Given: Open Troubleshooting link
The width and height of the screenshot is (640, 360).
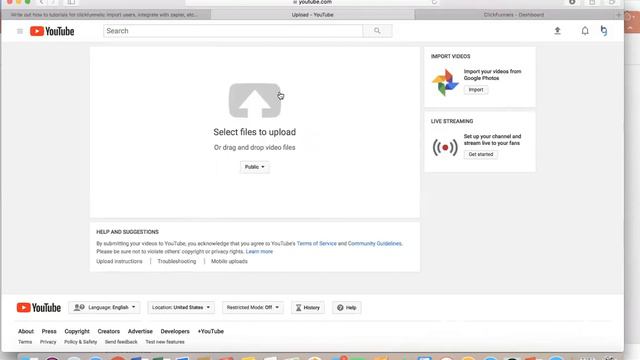Looking at the screenshot, I should tap(177, 261).
